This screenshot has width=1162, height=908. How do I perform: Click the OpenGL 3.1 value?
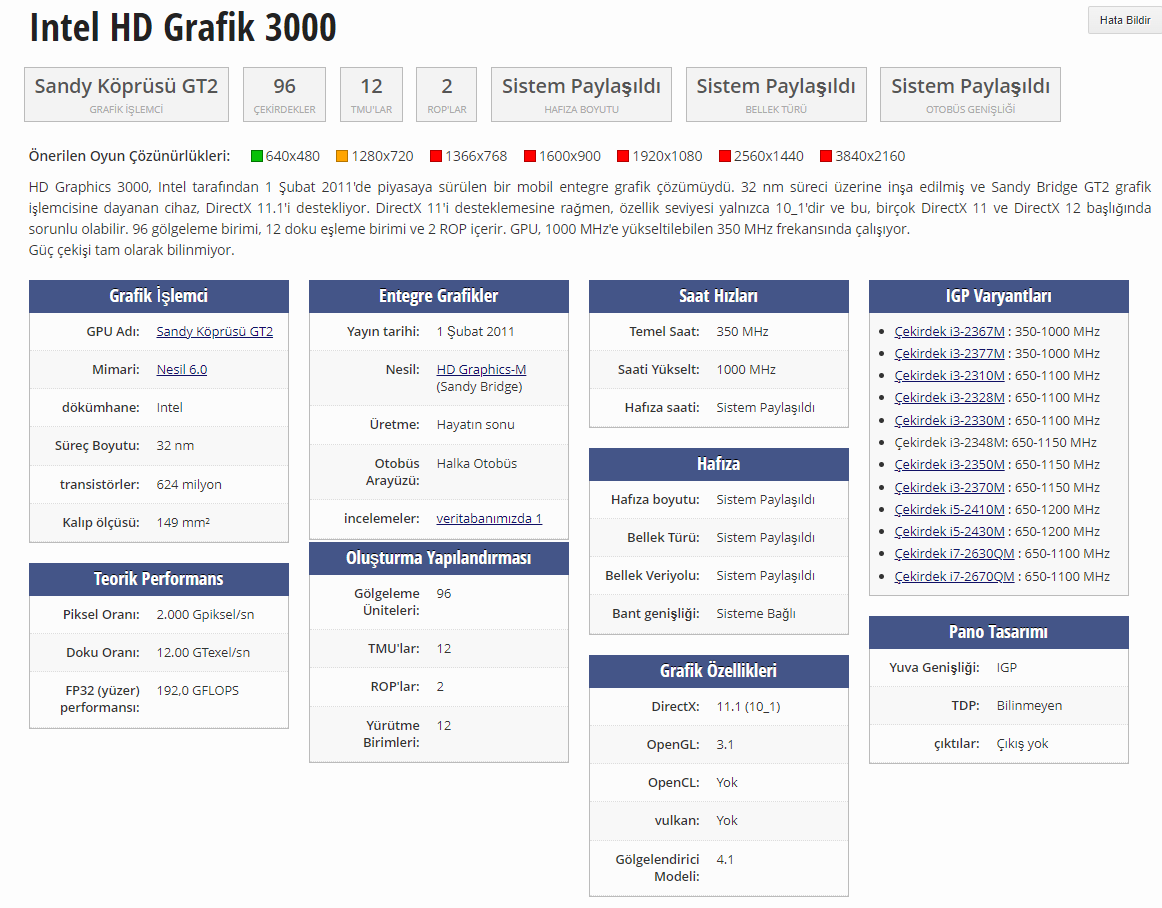725,744
